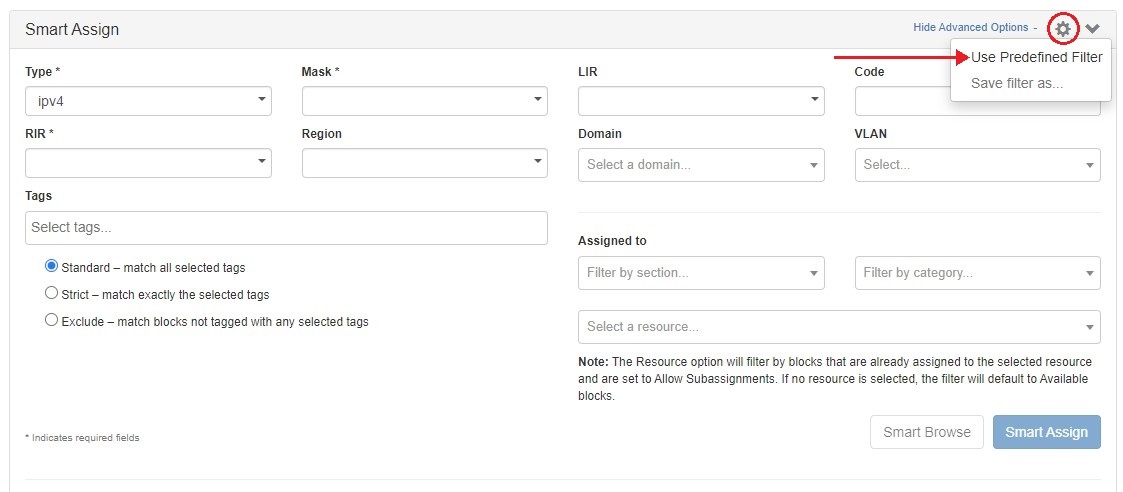Open the Region dropdown
Viewport: 1123px width, 492px height.
(x=424, y=163)
